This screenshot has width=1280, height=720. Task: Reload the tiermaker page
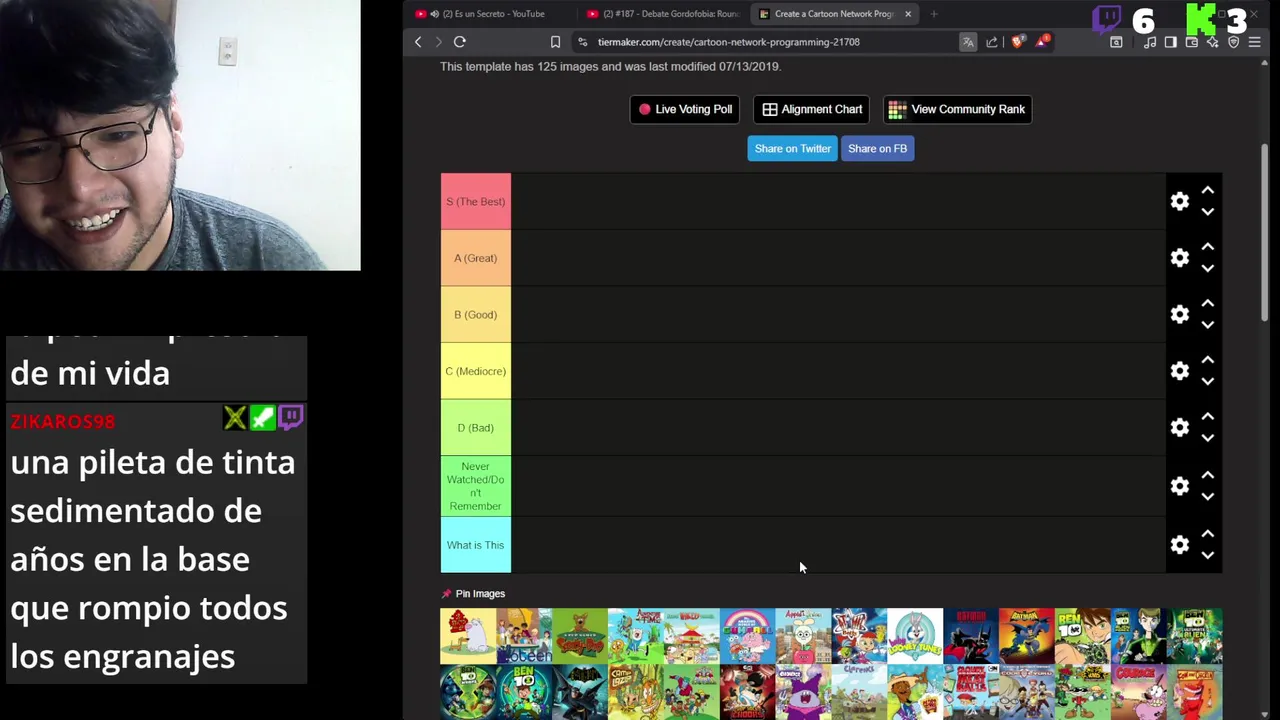[x=460, y=42]
